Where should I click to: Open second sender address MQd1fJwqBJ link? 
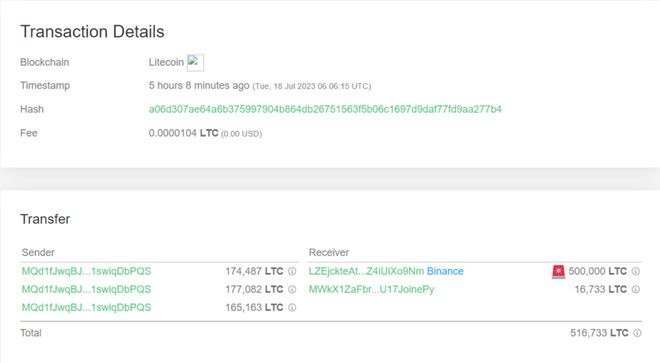click(x=86, y=289)
